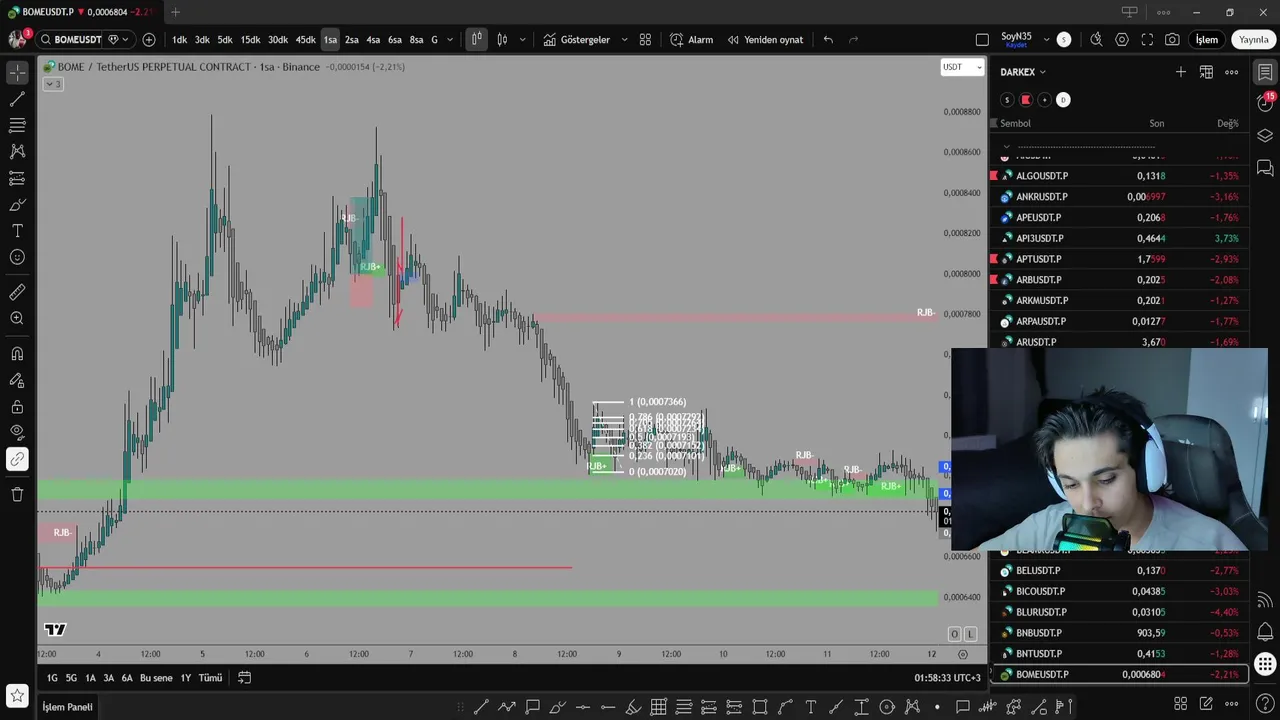Screen dimensions: 1280x720
Task: Collapse the indicator legend showing 3
Action: (53, 84)
